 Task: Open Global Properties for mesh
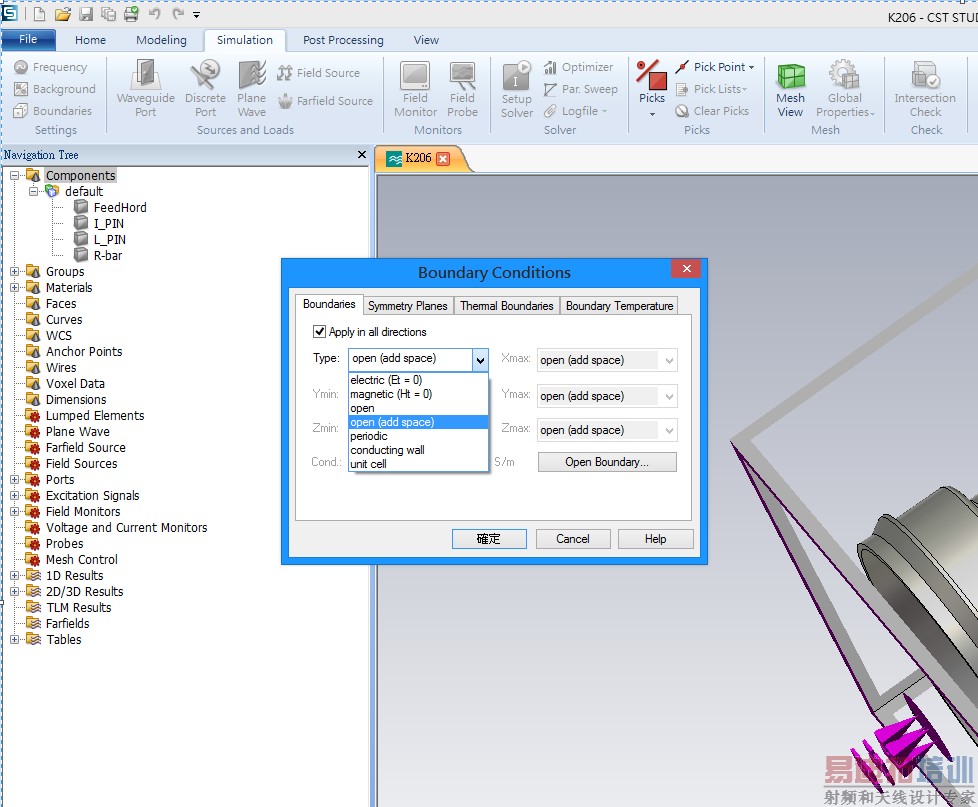pos(845,89)
